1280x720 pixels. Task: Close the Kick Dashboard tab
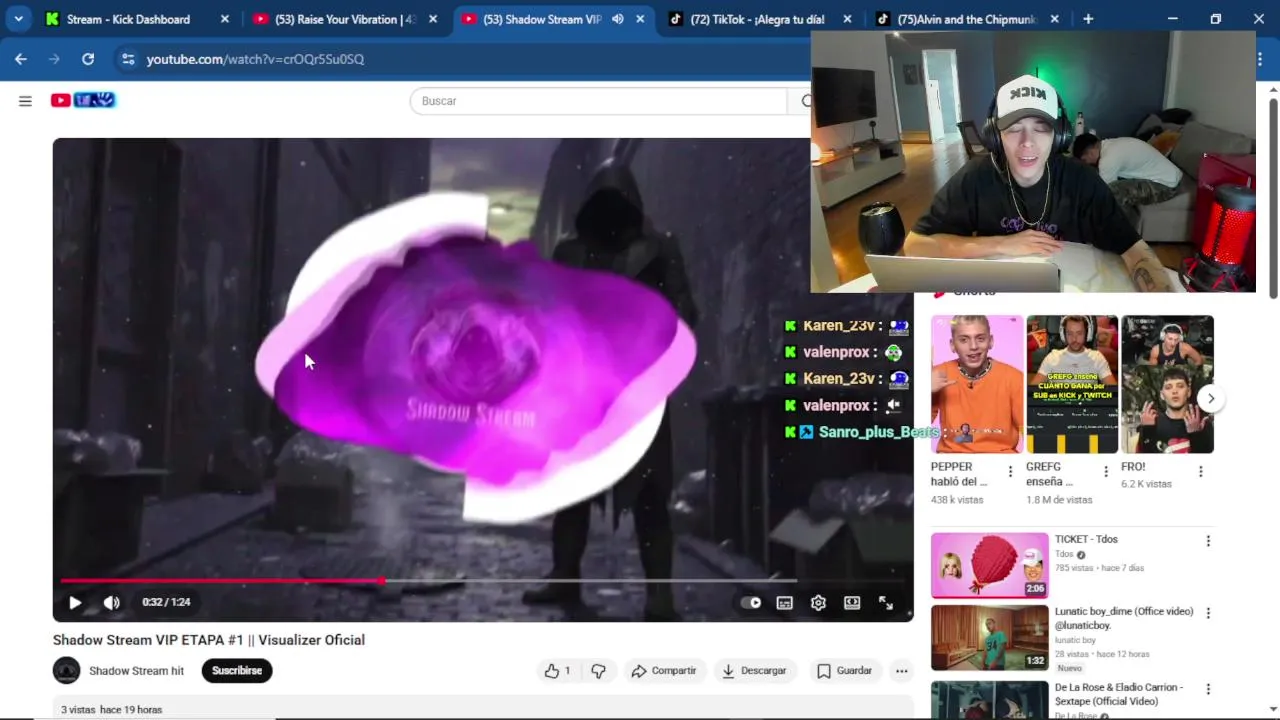click(x=224, y=19)
